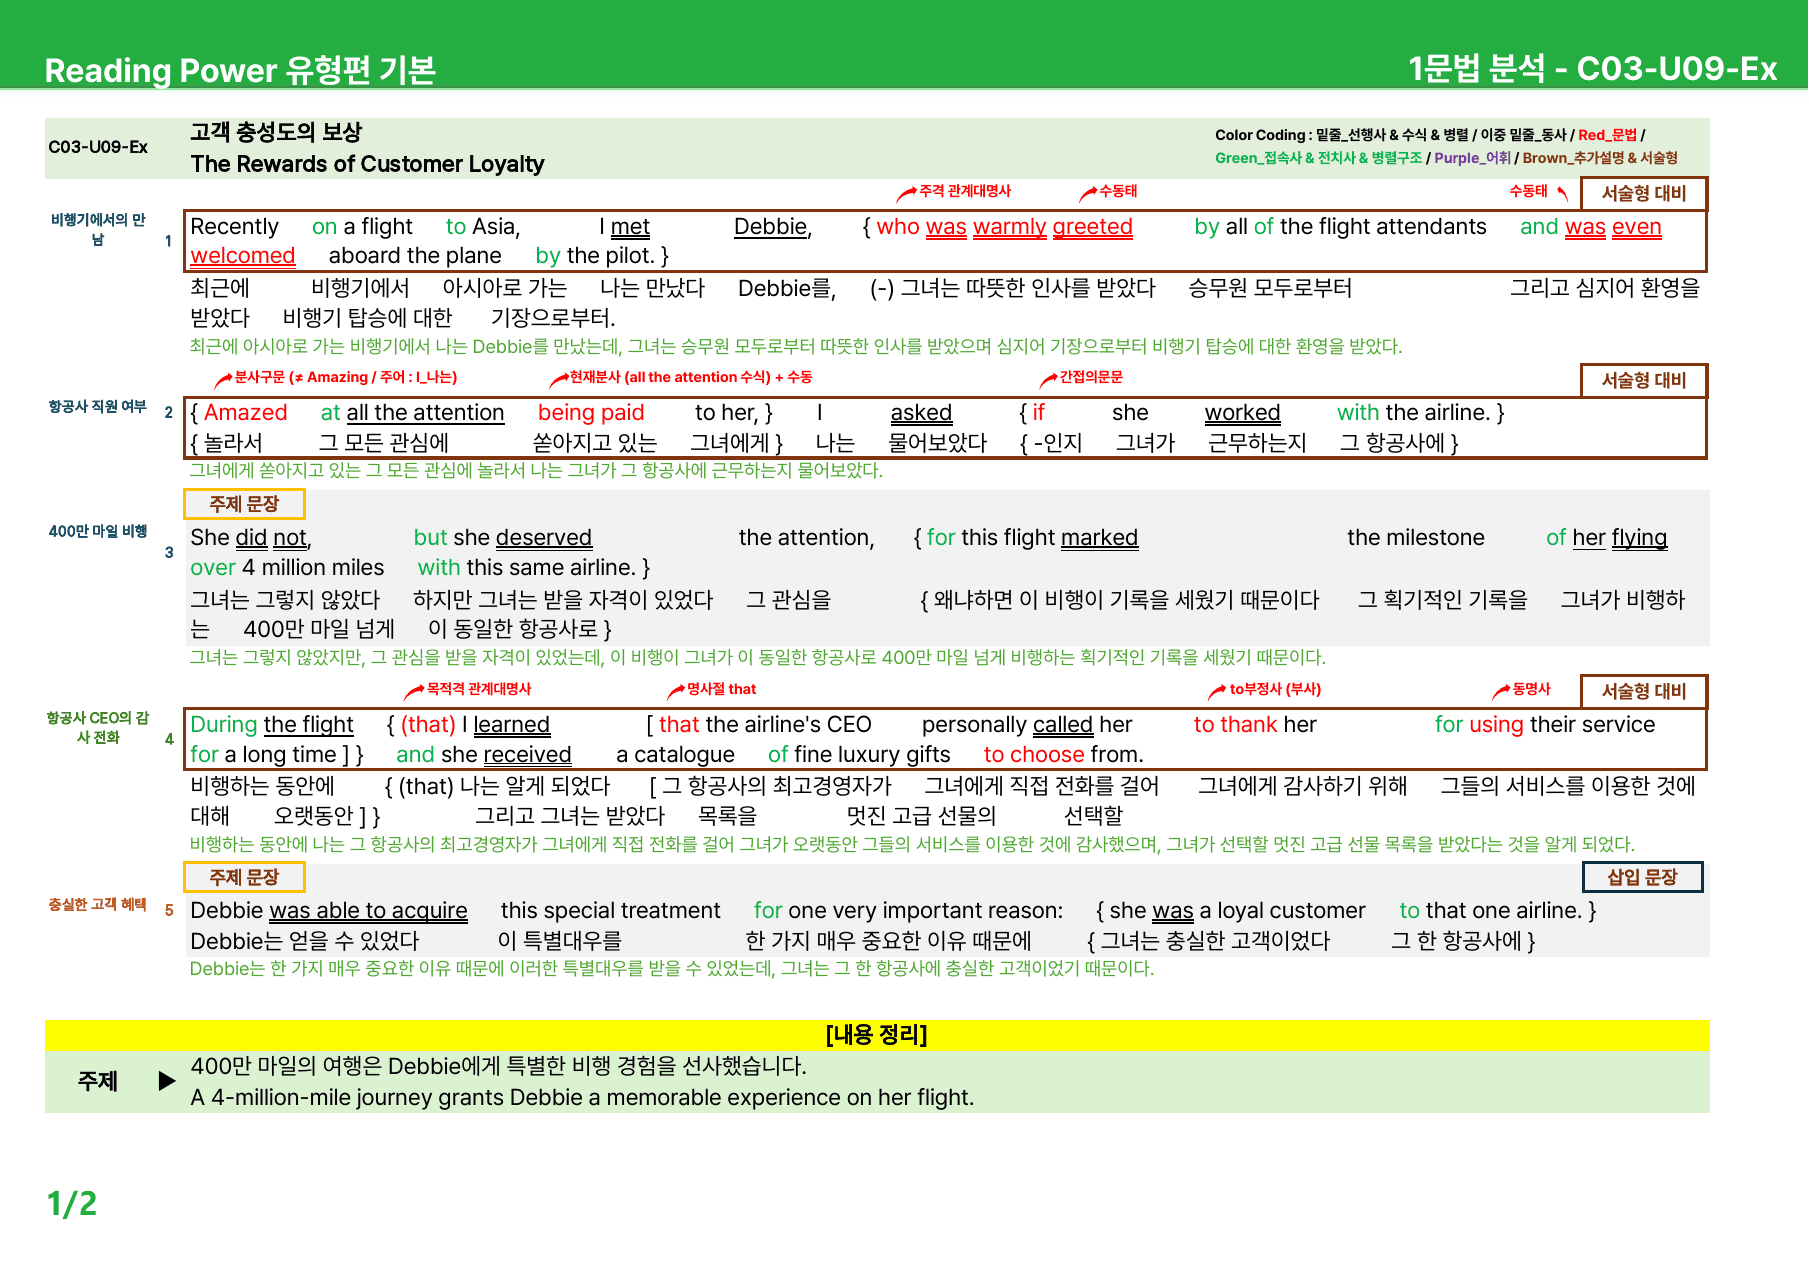This screenshot has height=1278, width=1809.
Task: Click the summary line '400만 마일의 여행은 Debbie에게'
Action: [x=498, y=1066]
